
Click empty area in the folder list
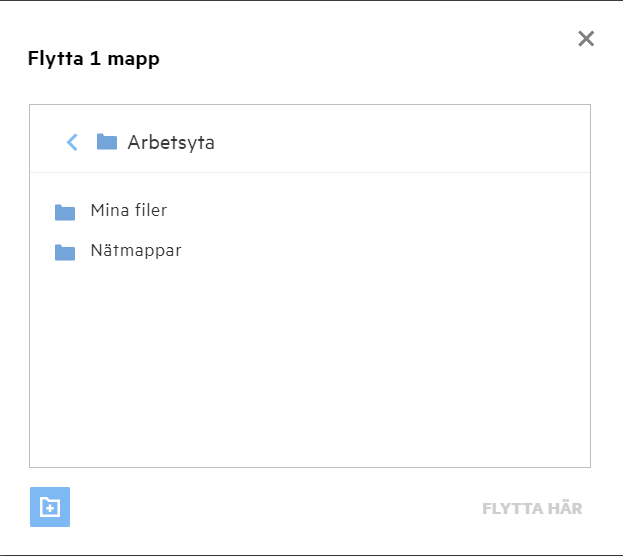310,370
